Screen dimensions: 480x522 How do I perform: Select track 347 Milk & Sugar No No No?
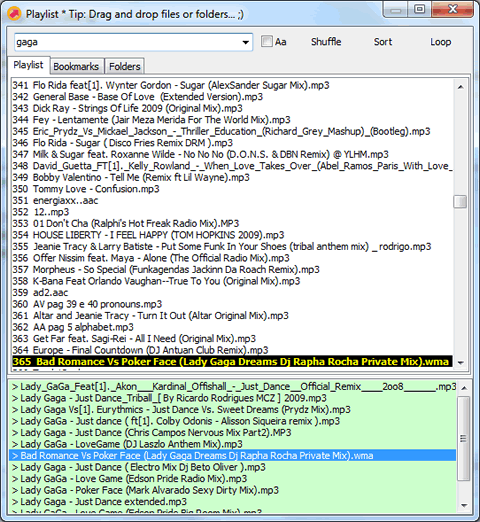(232, 154)
